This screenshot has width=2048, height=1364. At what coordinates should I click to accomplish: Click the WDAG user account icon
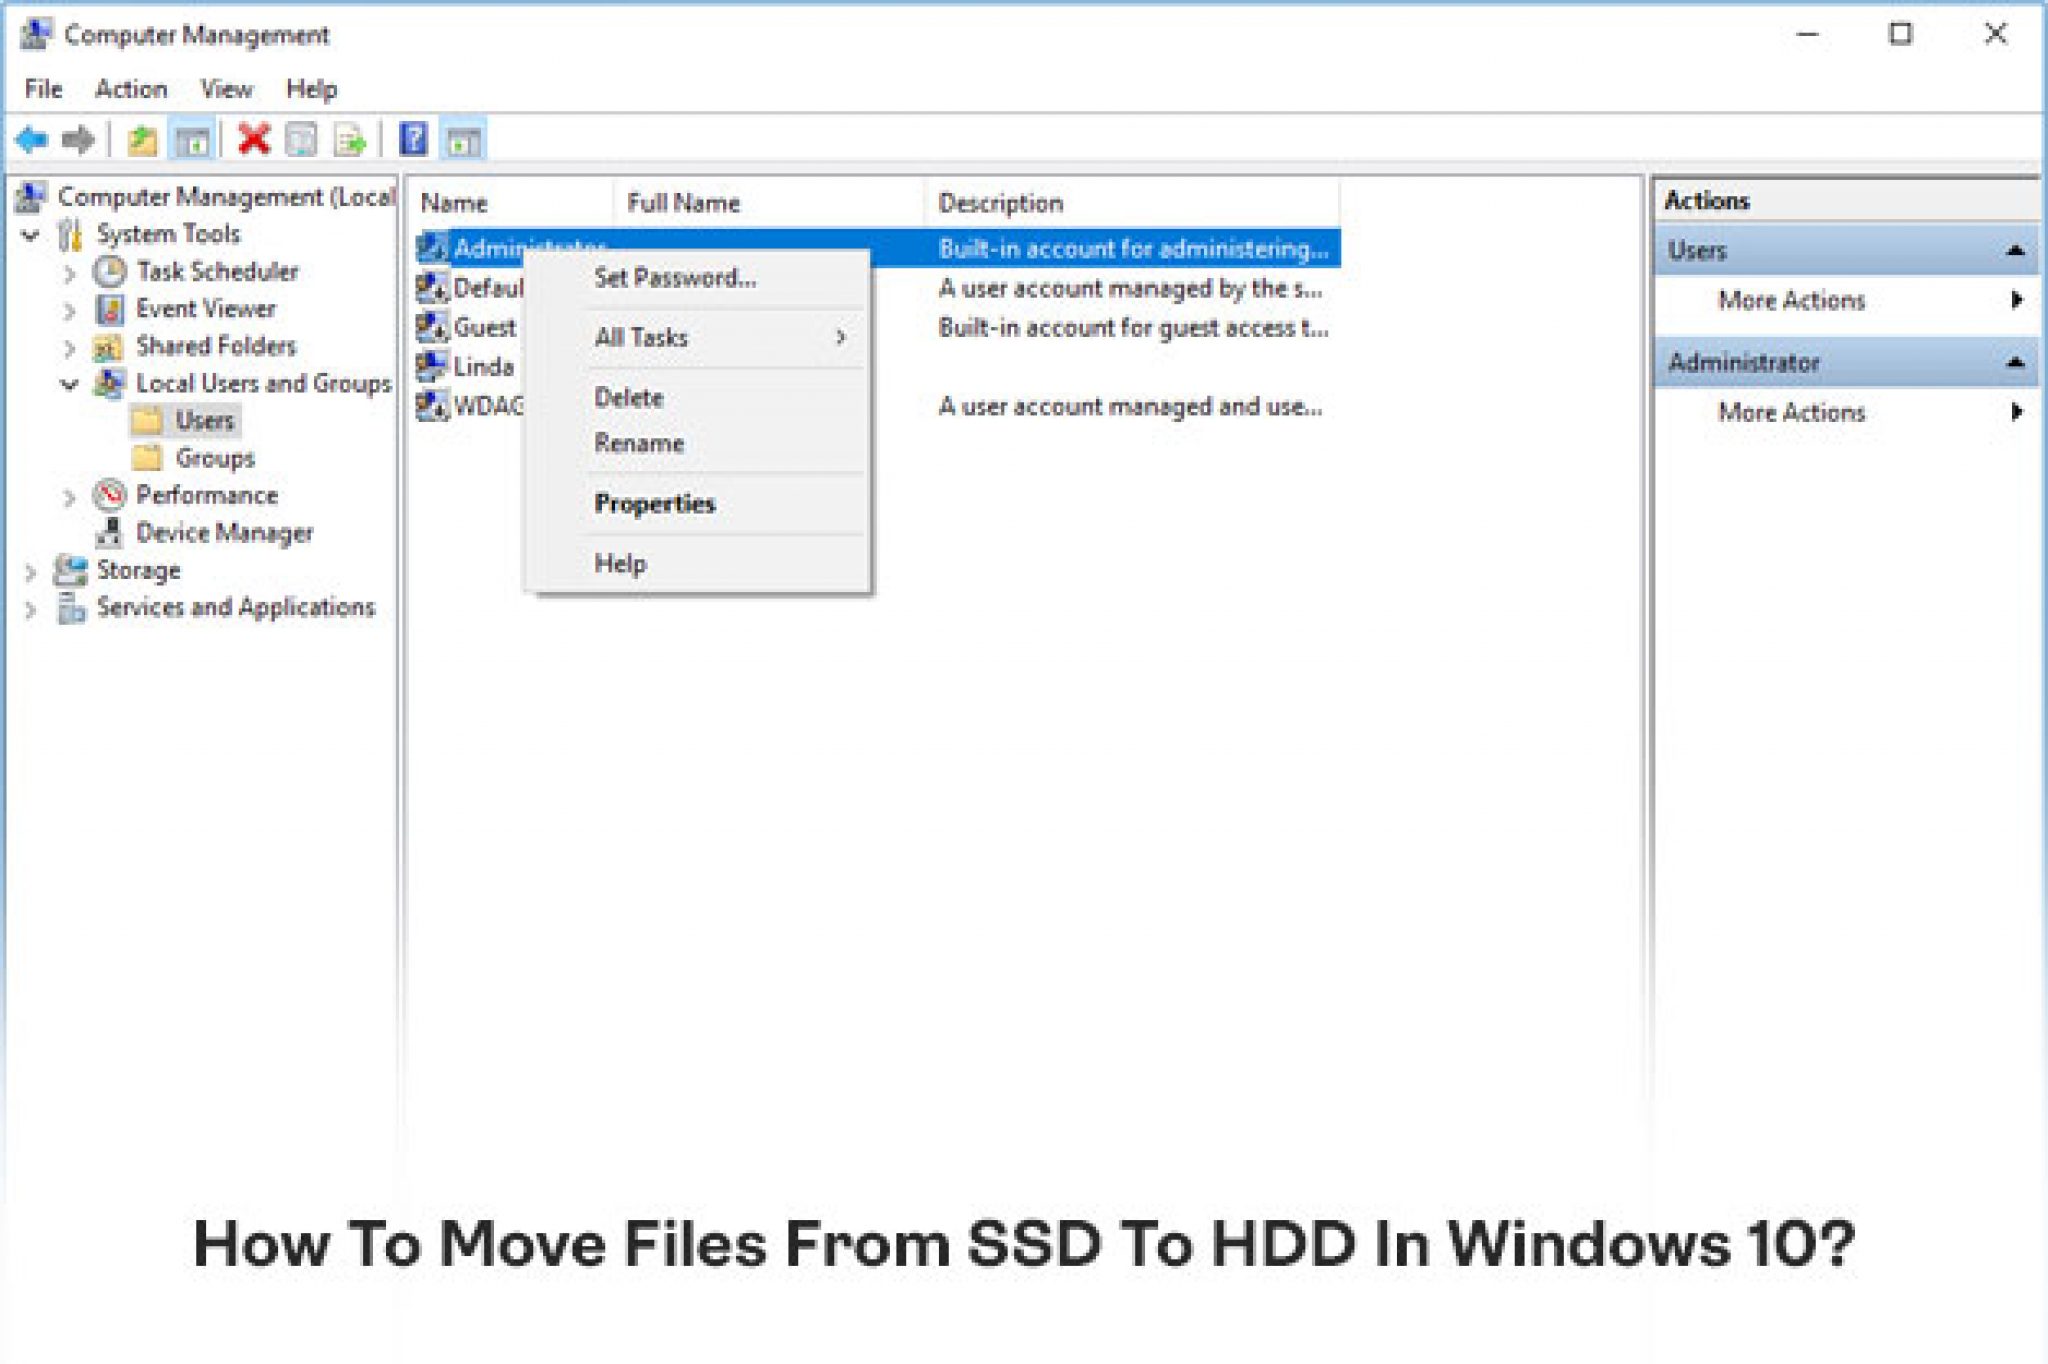coord(432,405)
